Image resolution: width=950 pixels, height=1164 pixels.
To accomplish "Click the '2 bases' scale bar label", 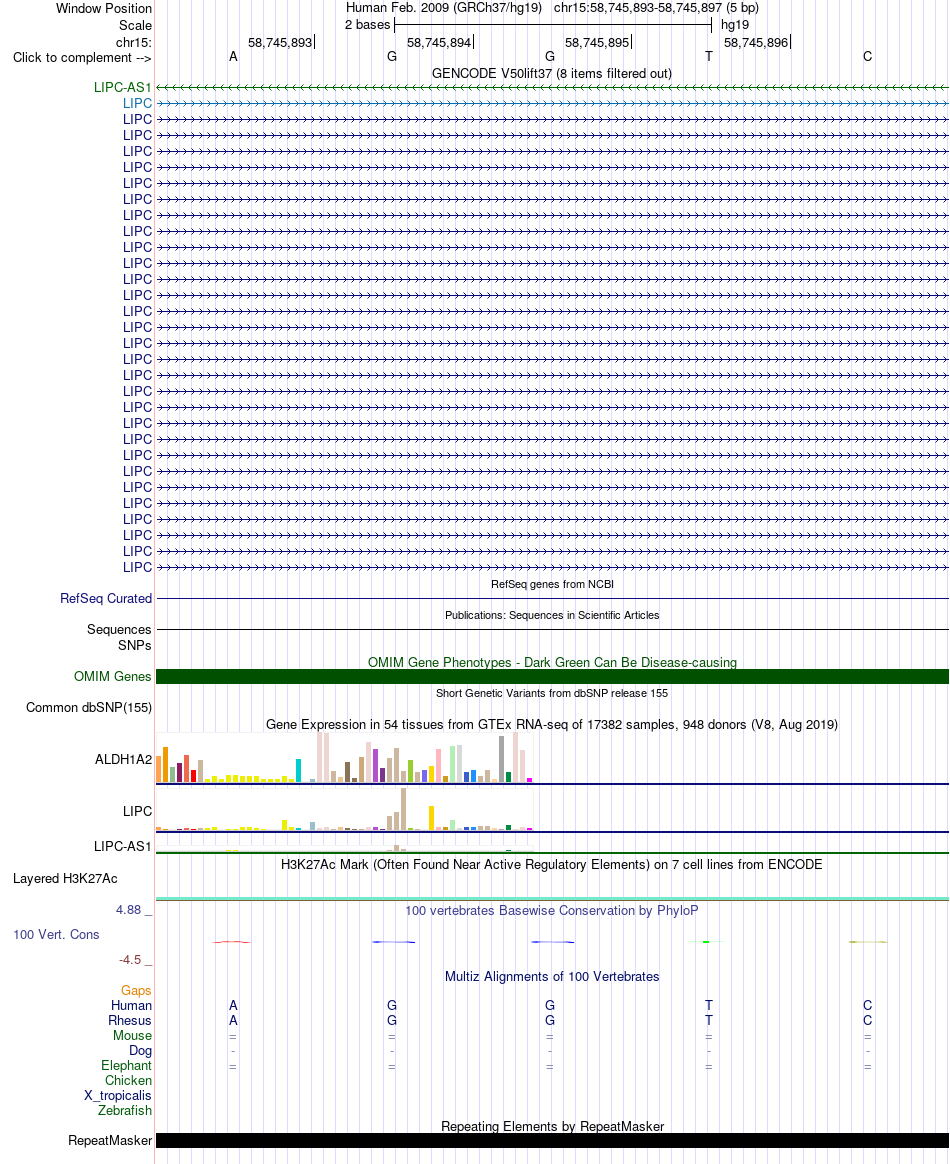I will coord(367,24).
